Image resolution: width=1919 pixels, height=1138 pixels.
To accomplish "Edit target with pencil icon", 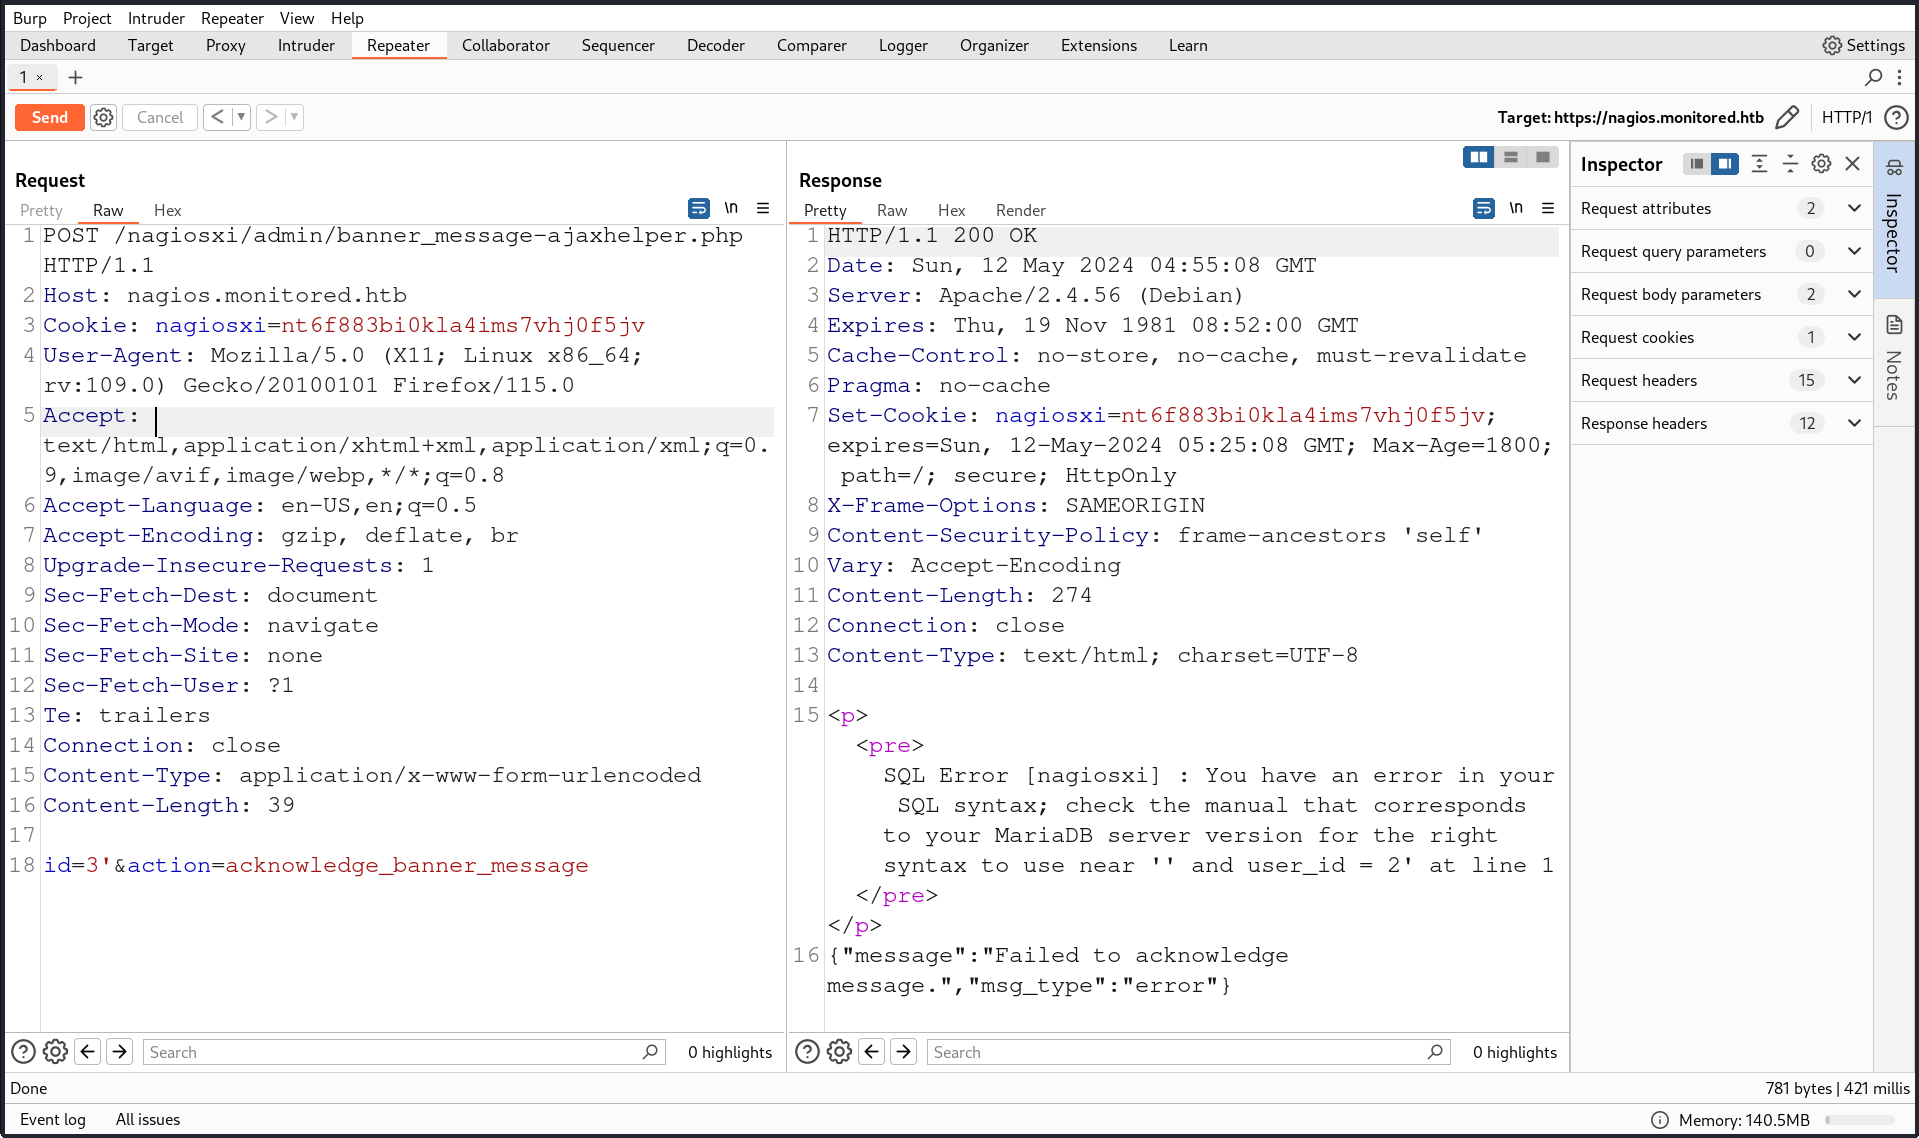I will [x=1787, y=118].
